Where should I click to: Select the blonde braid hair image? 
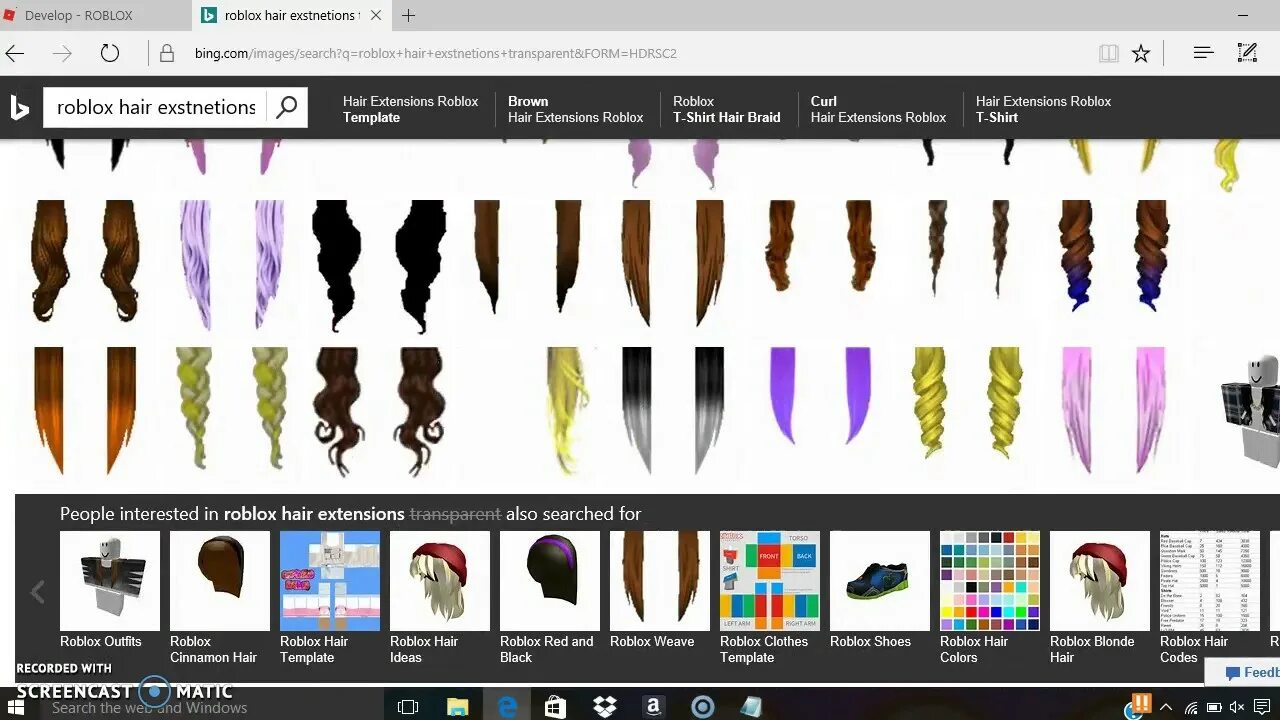pyautogui.click(x=231, y=408)
